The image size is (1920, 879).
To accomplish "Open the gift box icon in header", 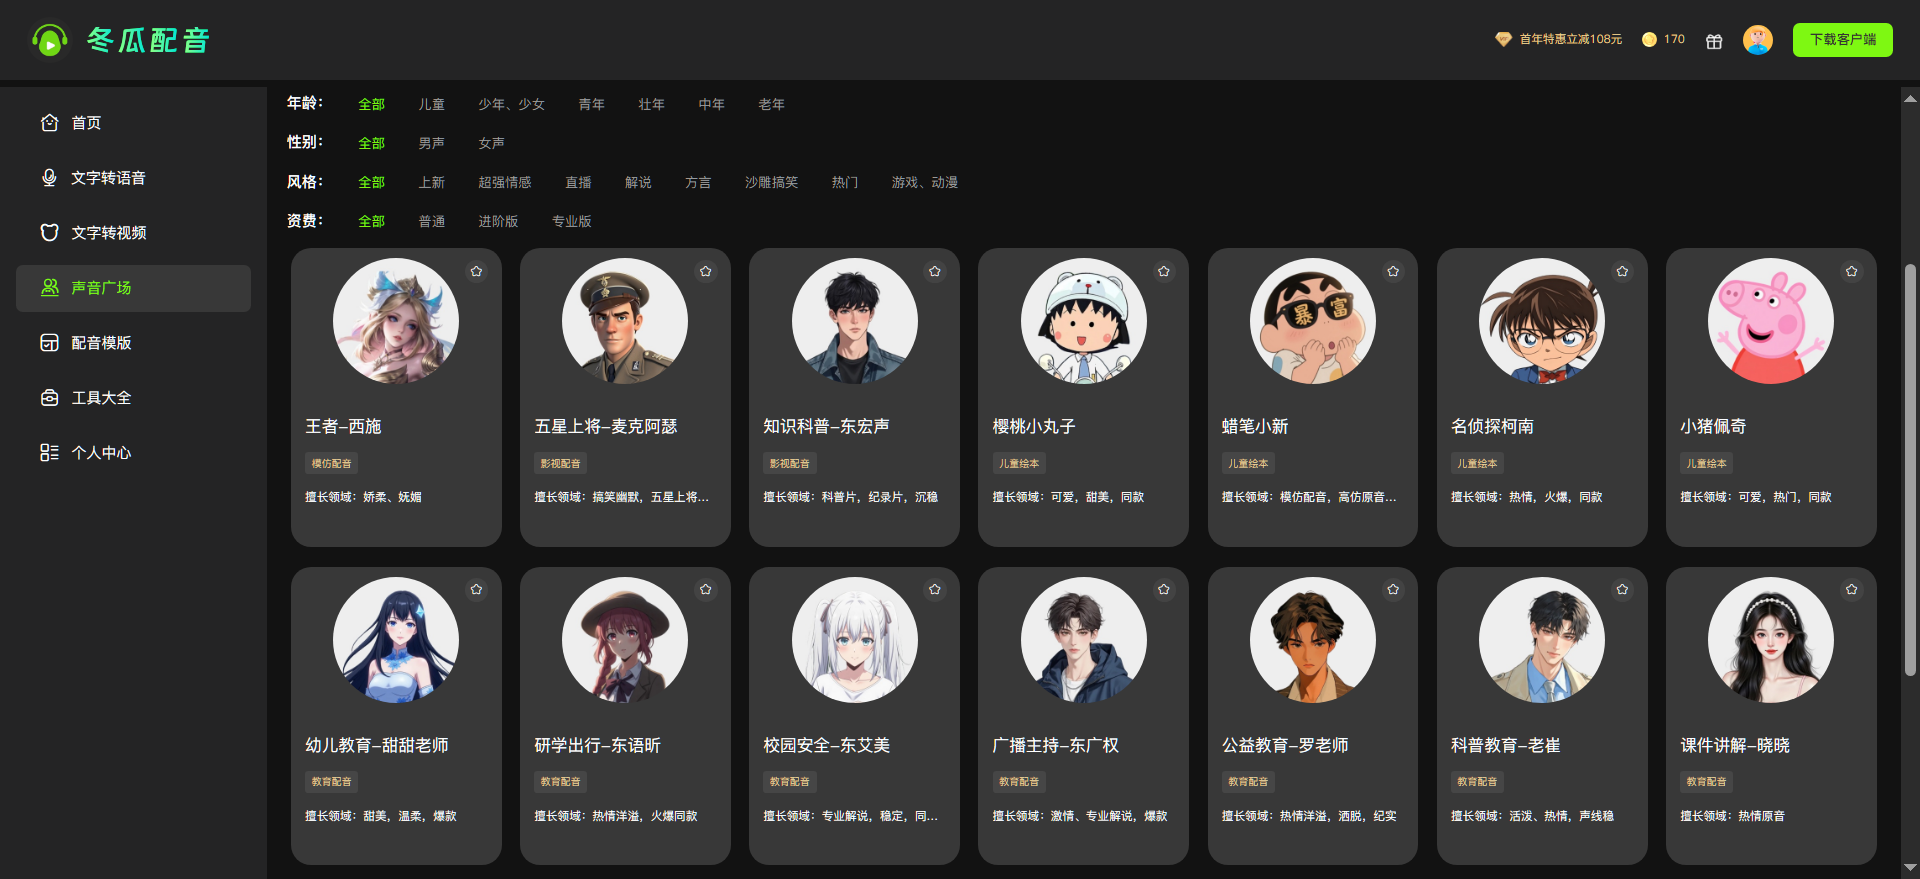I will click(x=1714, y=41).
